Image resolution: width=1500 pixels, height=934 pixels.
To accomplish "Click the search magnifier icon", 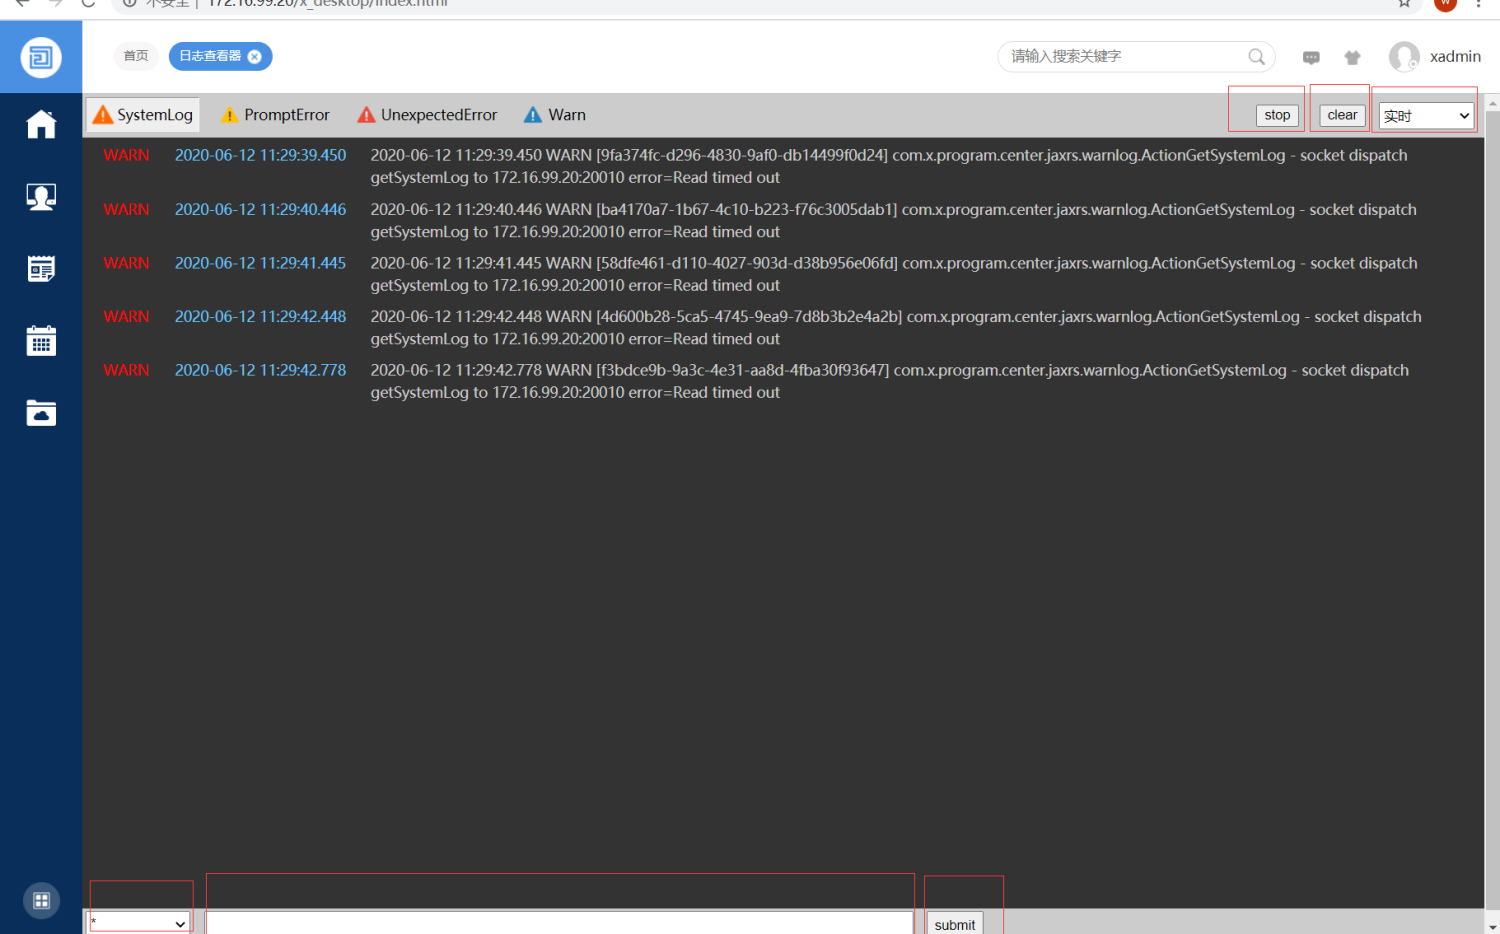I will pos(1256,57).
